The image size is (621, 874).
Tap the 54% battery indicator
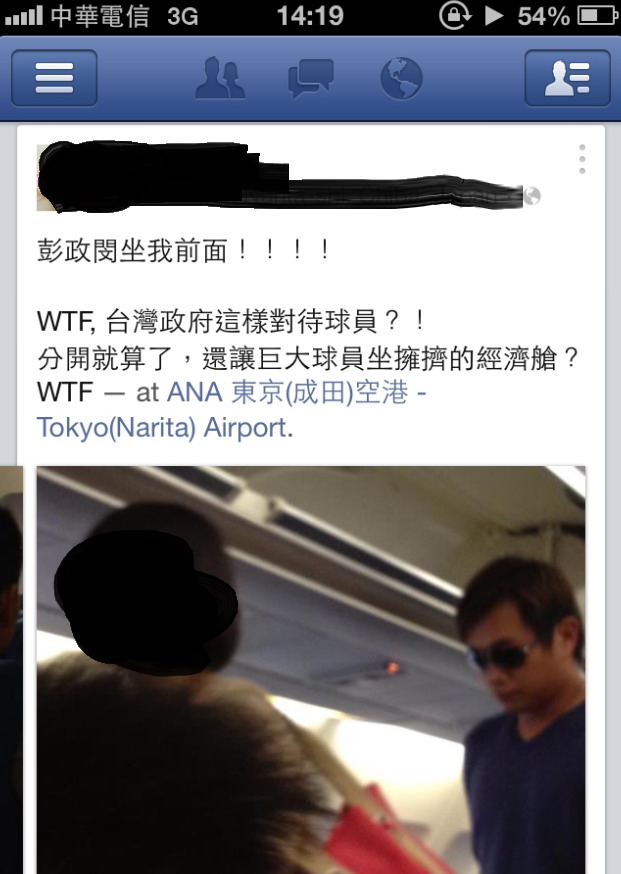[567, 16]
